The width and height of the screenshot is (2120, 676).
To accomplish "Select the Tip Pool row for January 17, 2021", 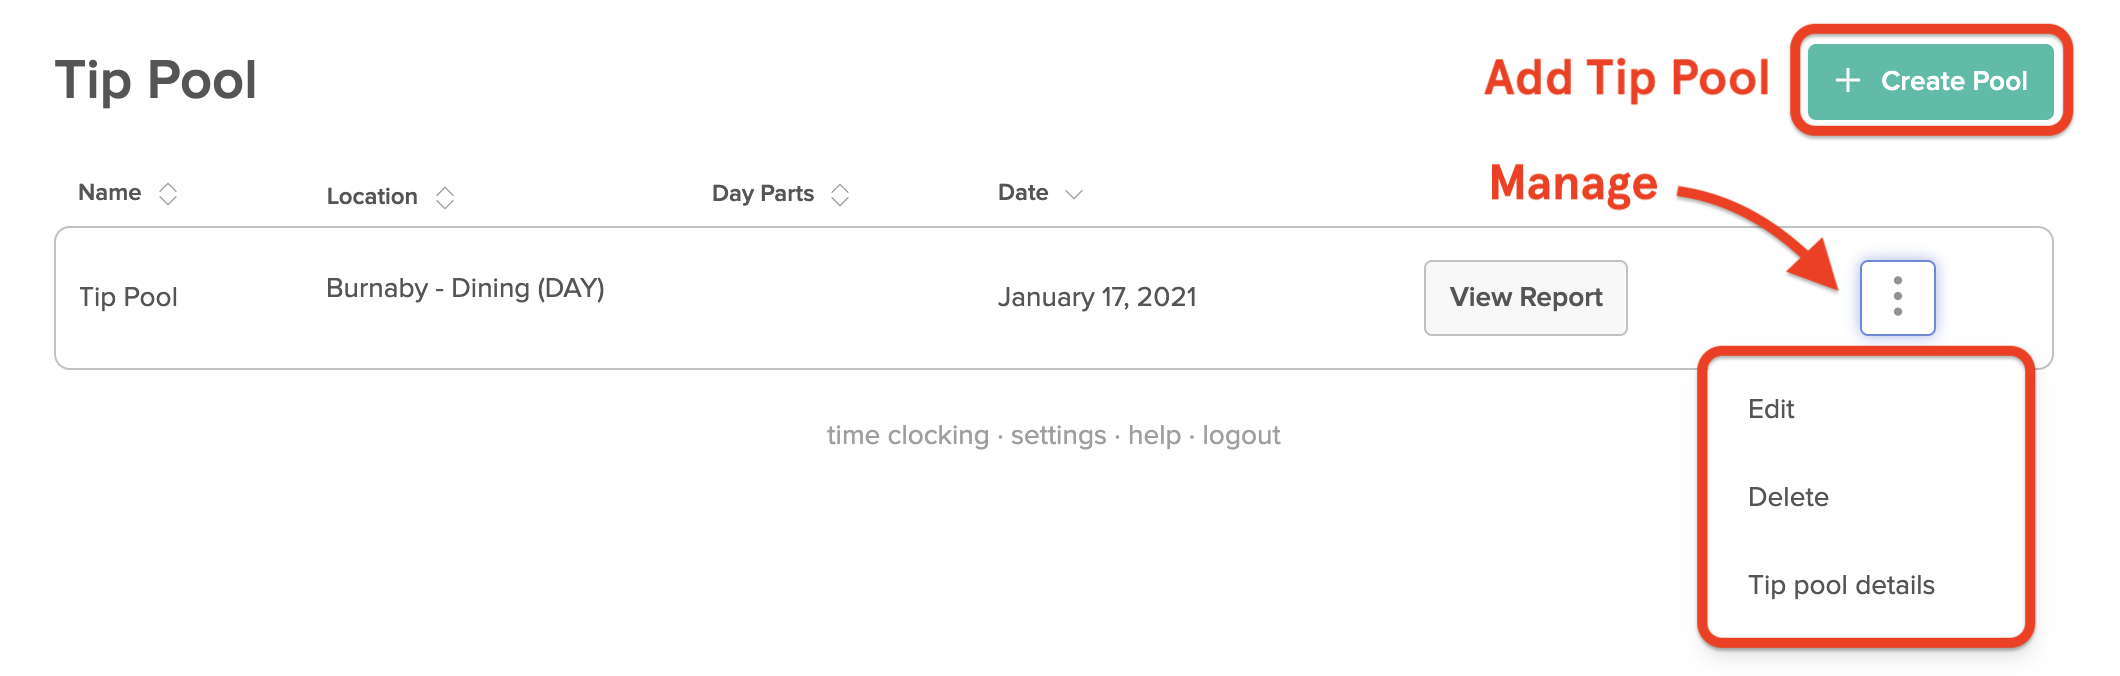I will 700,297.
